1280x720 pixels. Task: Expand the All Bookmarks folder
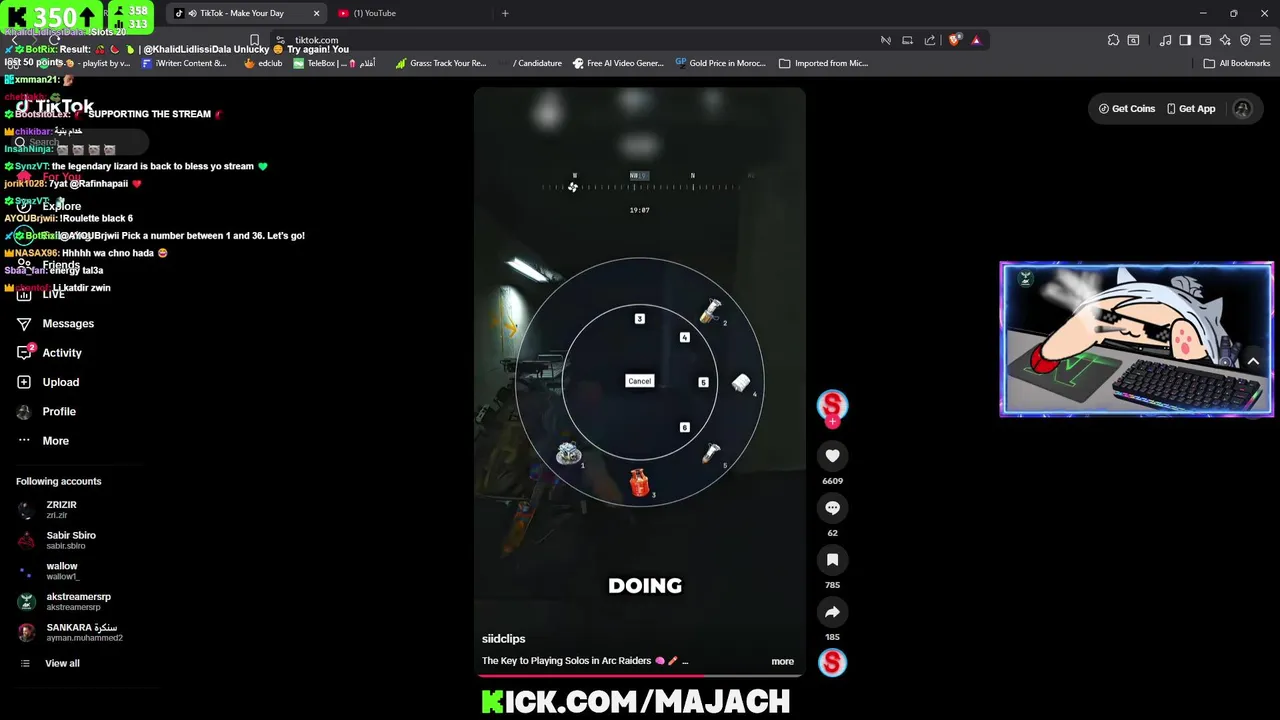[1237, 63]
